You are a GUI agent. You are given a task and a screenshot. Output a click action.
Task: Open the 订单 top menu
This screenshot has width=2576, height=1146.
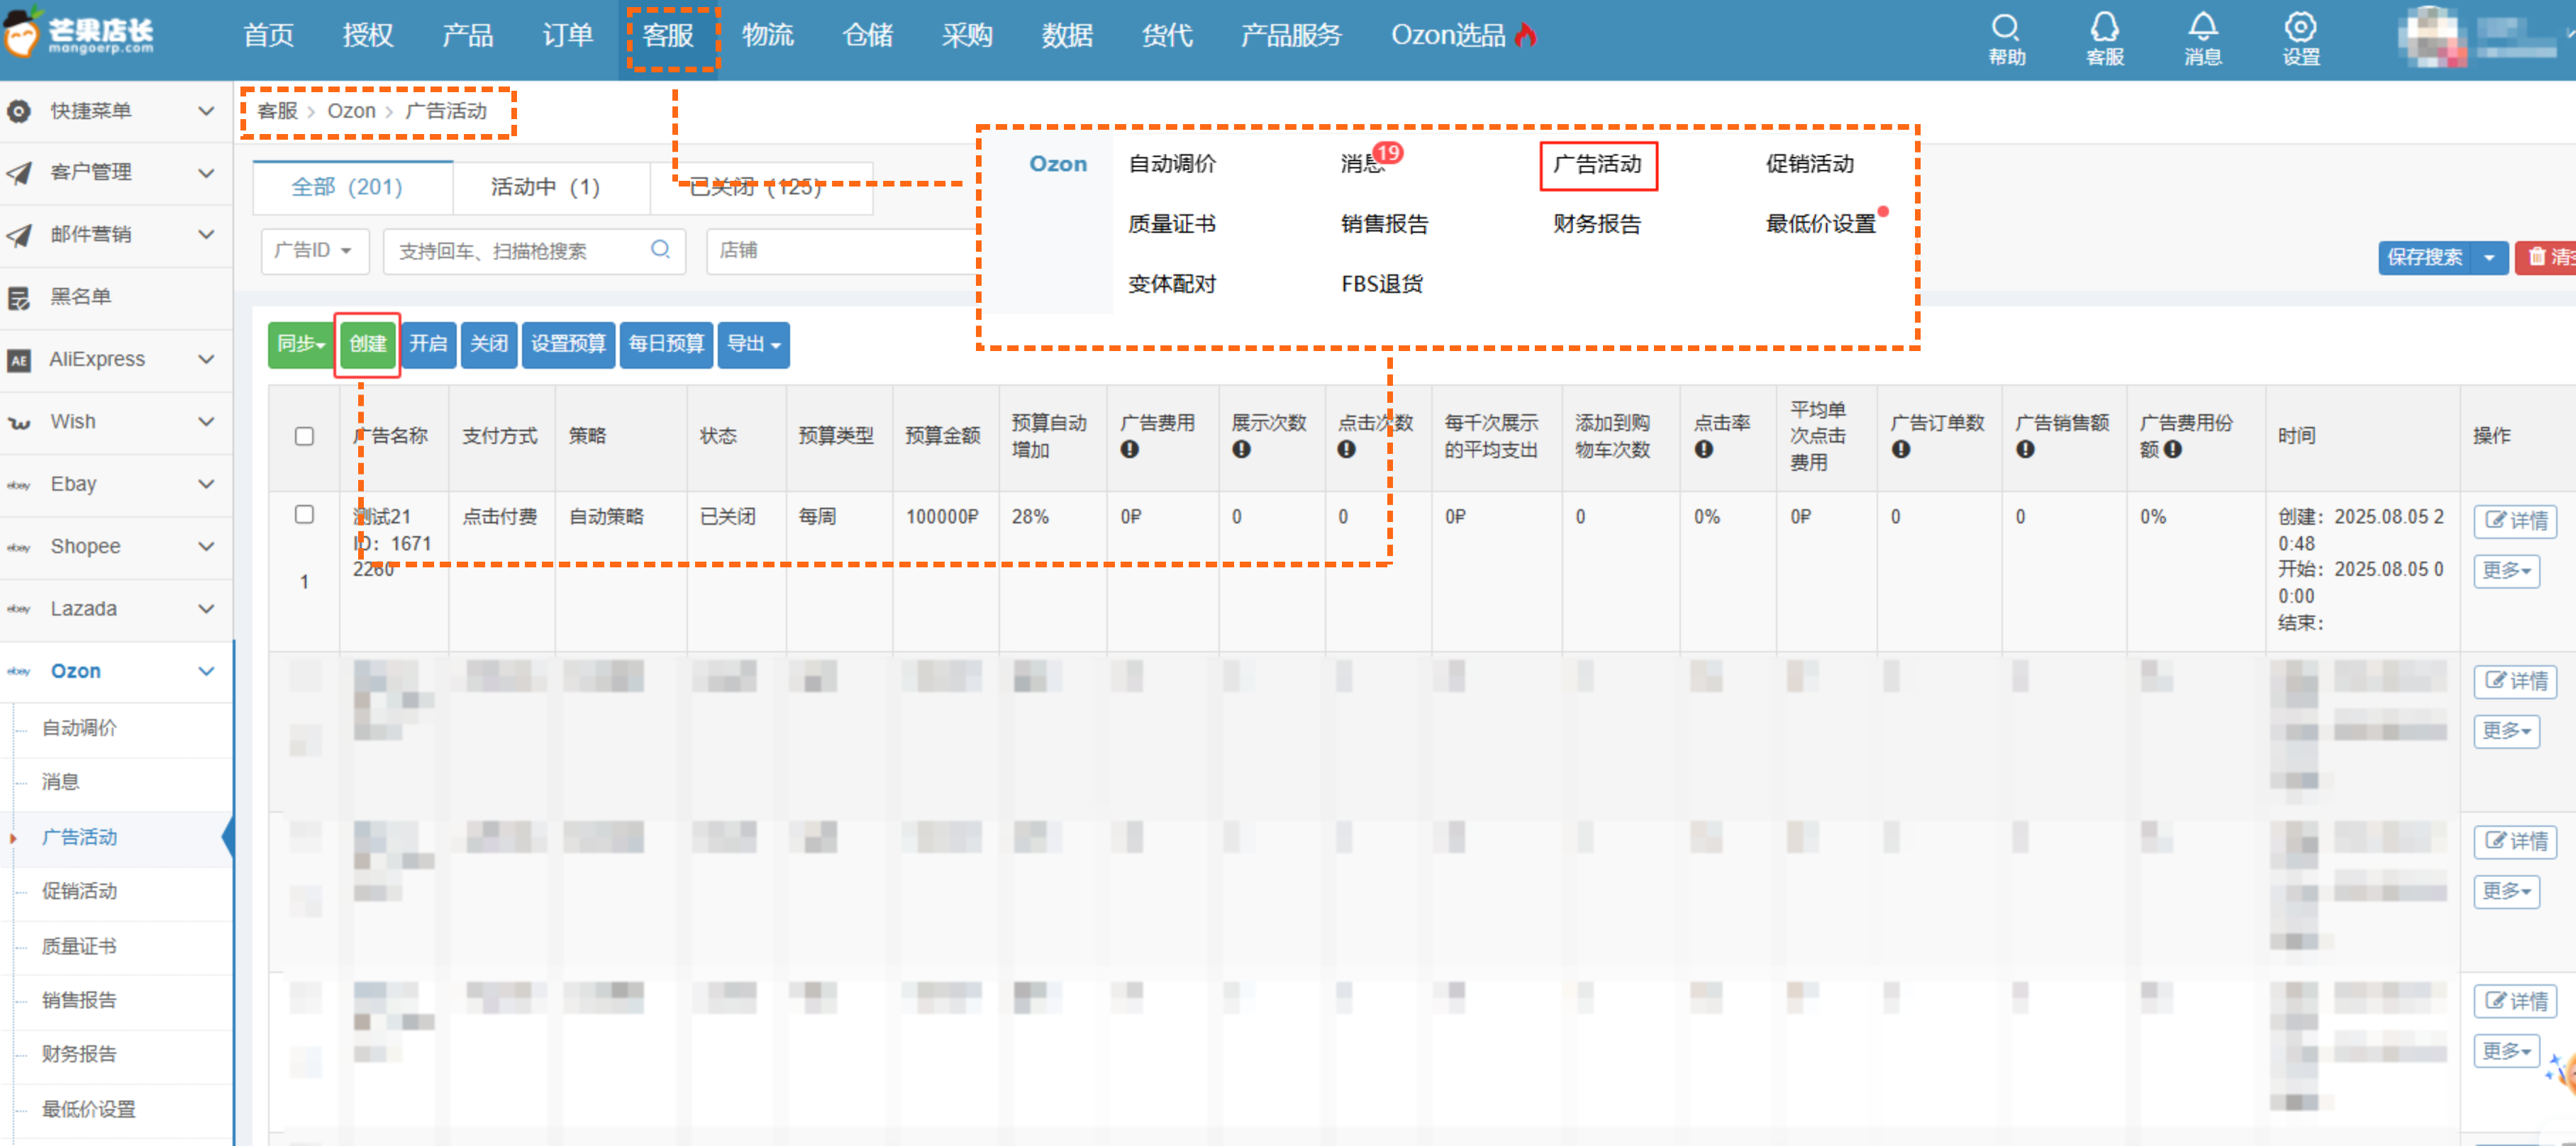[x=567, y=36]
